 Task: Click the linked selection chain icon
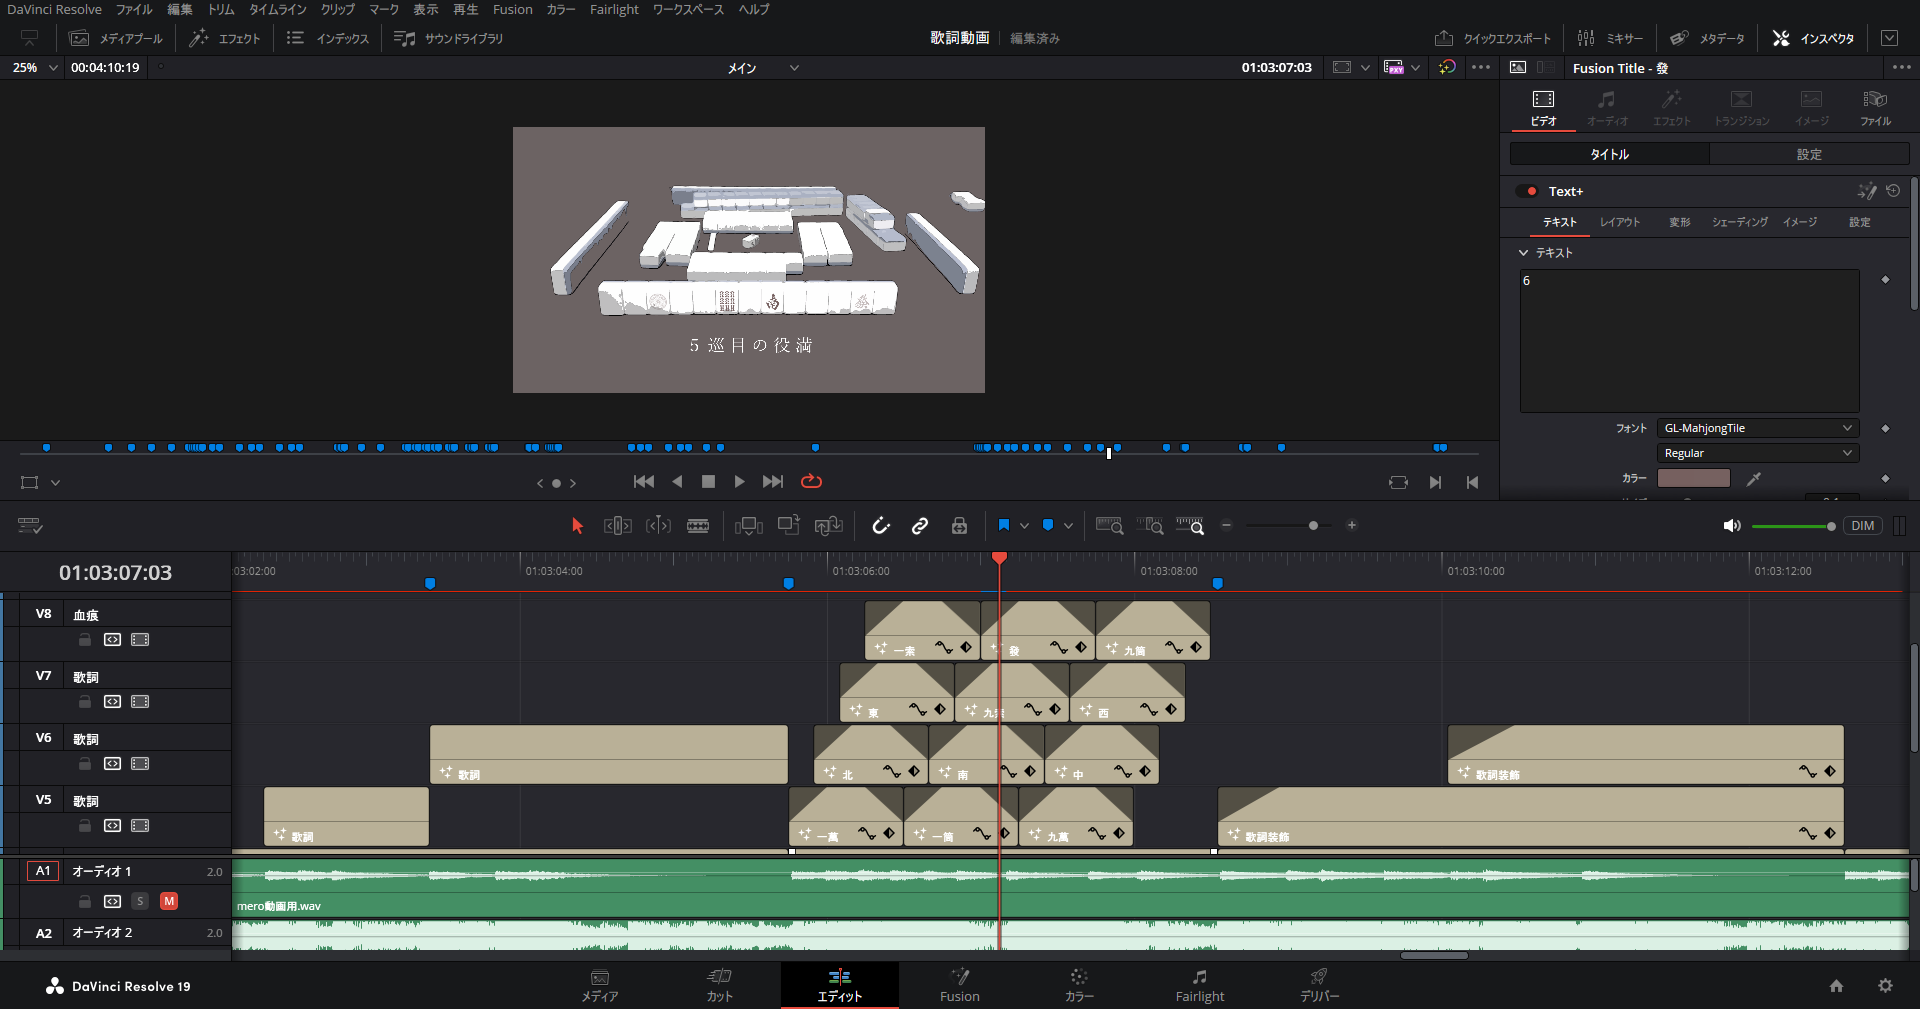(920, 526)
